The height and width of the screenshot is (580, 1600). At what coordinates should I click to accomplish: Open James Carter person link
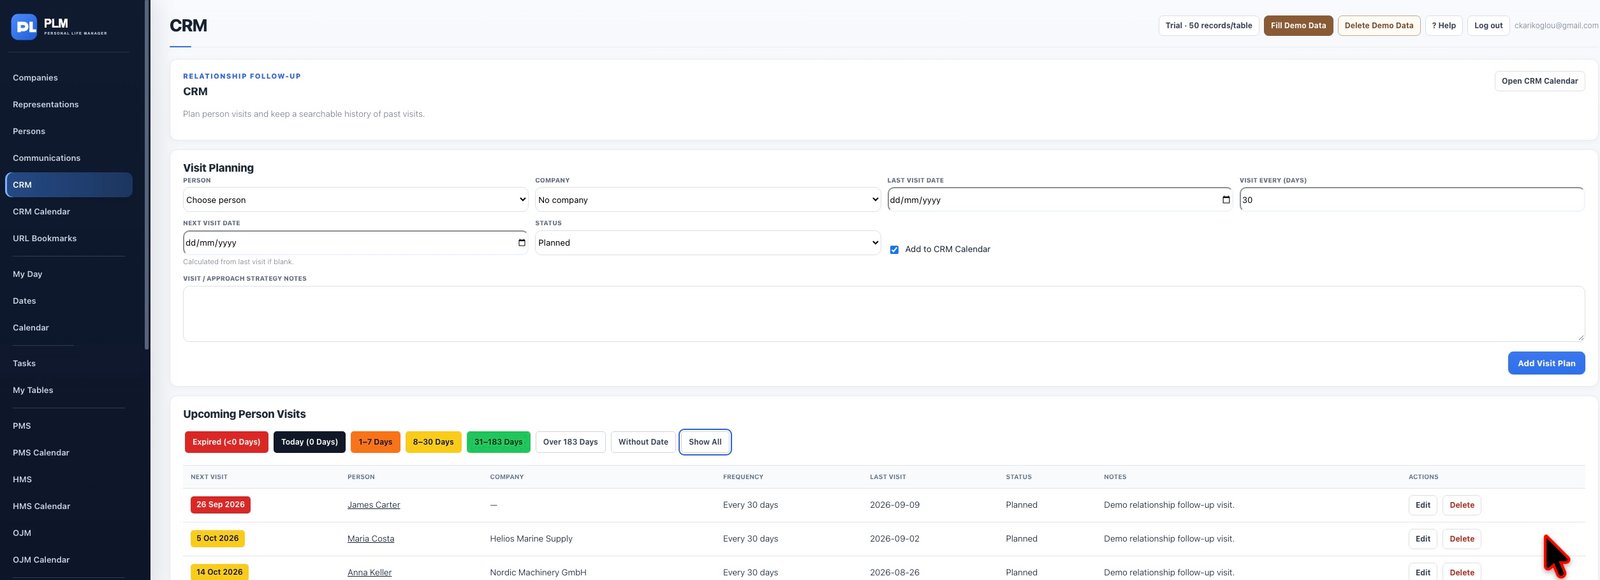click(x=374, y=506)
